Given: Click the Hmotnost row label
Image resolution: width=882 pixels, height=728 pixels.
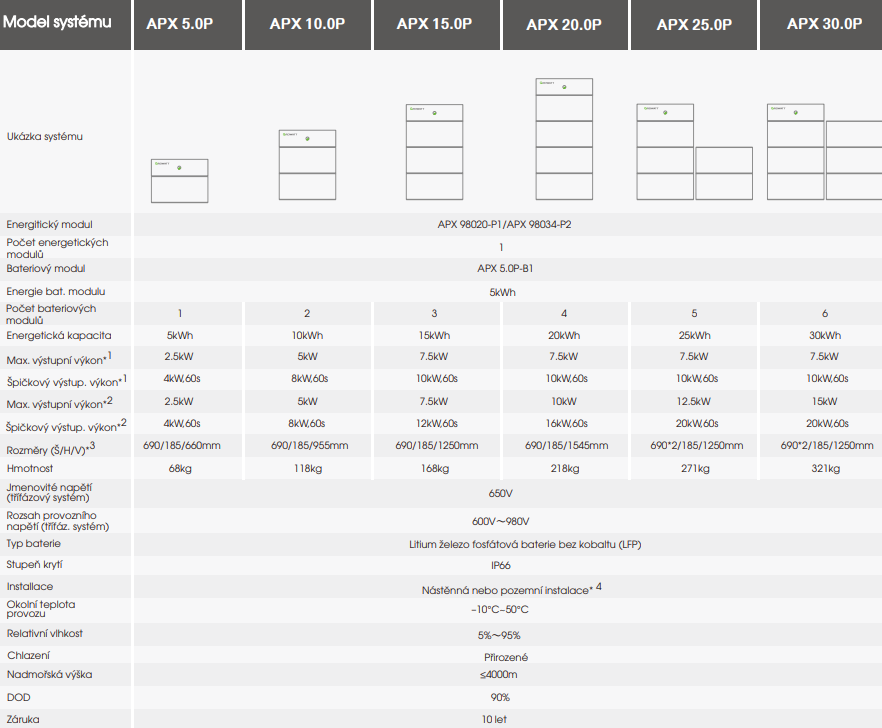Looking at the screenshot, I should click(x=30, y=468).
